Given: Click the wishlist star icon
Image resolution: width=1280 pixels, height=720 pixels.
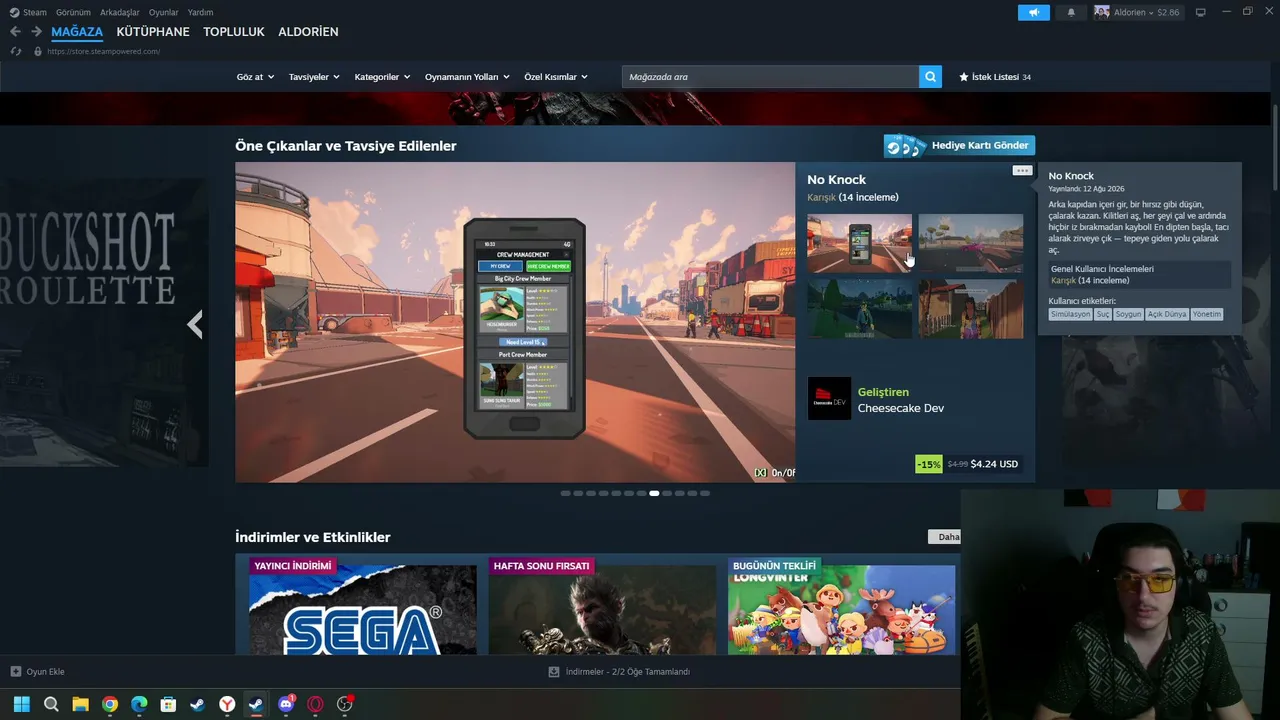Looking at the screenshot, I should pyautogui.click(x=964, y=77).
